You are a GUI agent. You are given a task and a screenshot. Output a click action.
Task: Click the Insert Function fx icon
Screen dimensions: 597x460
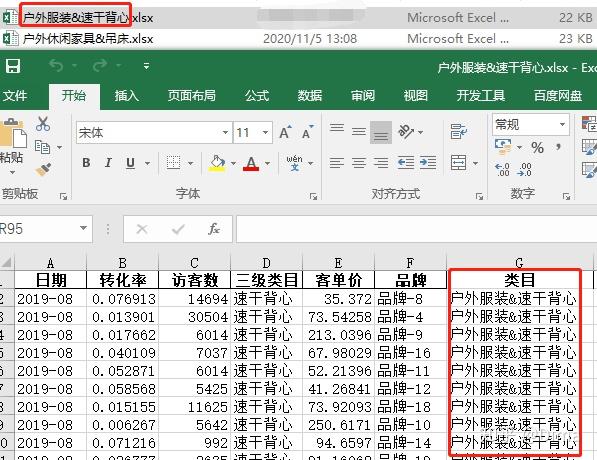pyautogui.click(x=214, y=229)
